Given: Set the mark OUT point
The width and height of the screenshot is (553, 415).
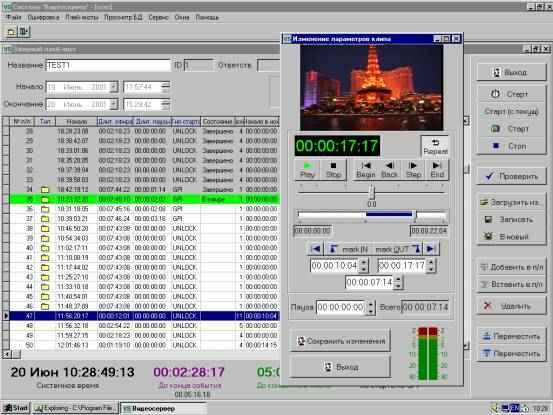Looking at the screenshot, I should (x=398, y=249).
